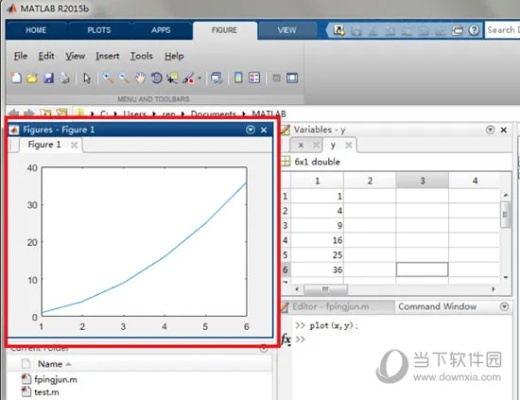Switch to the VIEW ribbon tab
The height and width of the screenshot is (400, 520).
(287, 30)
